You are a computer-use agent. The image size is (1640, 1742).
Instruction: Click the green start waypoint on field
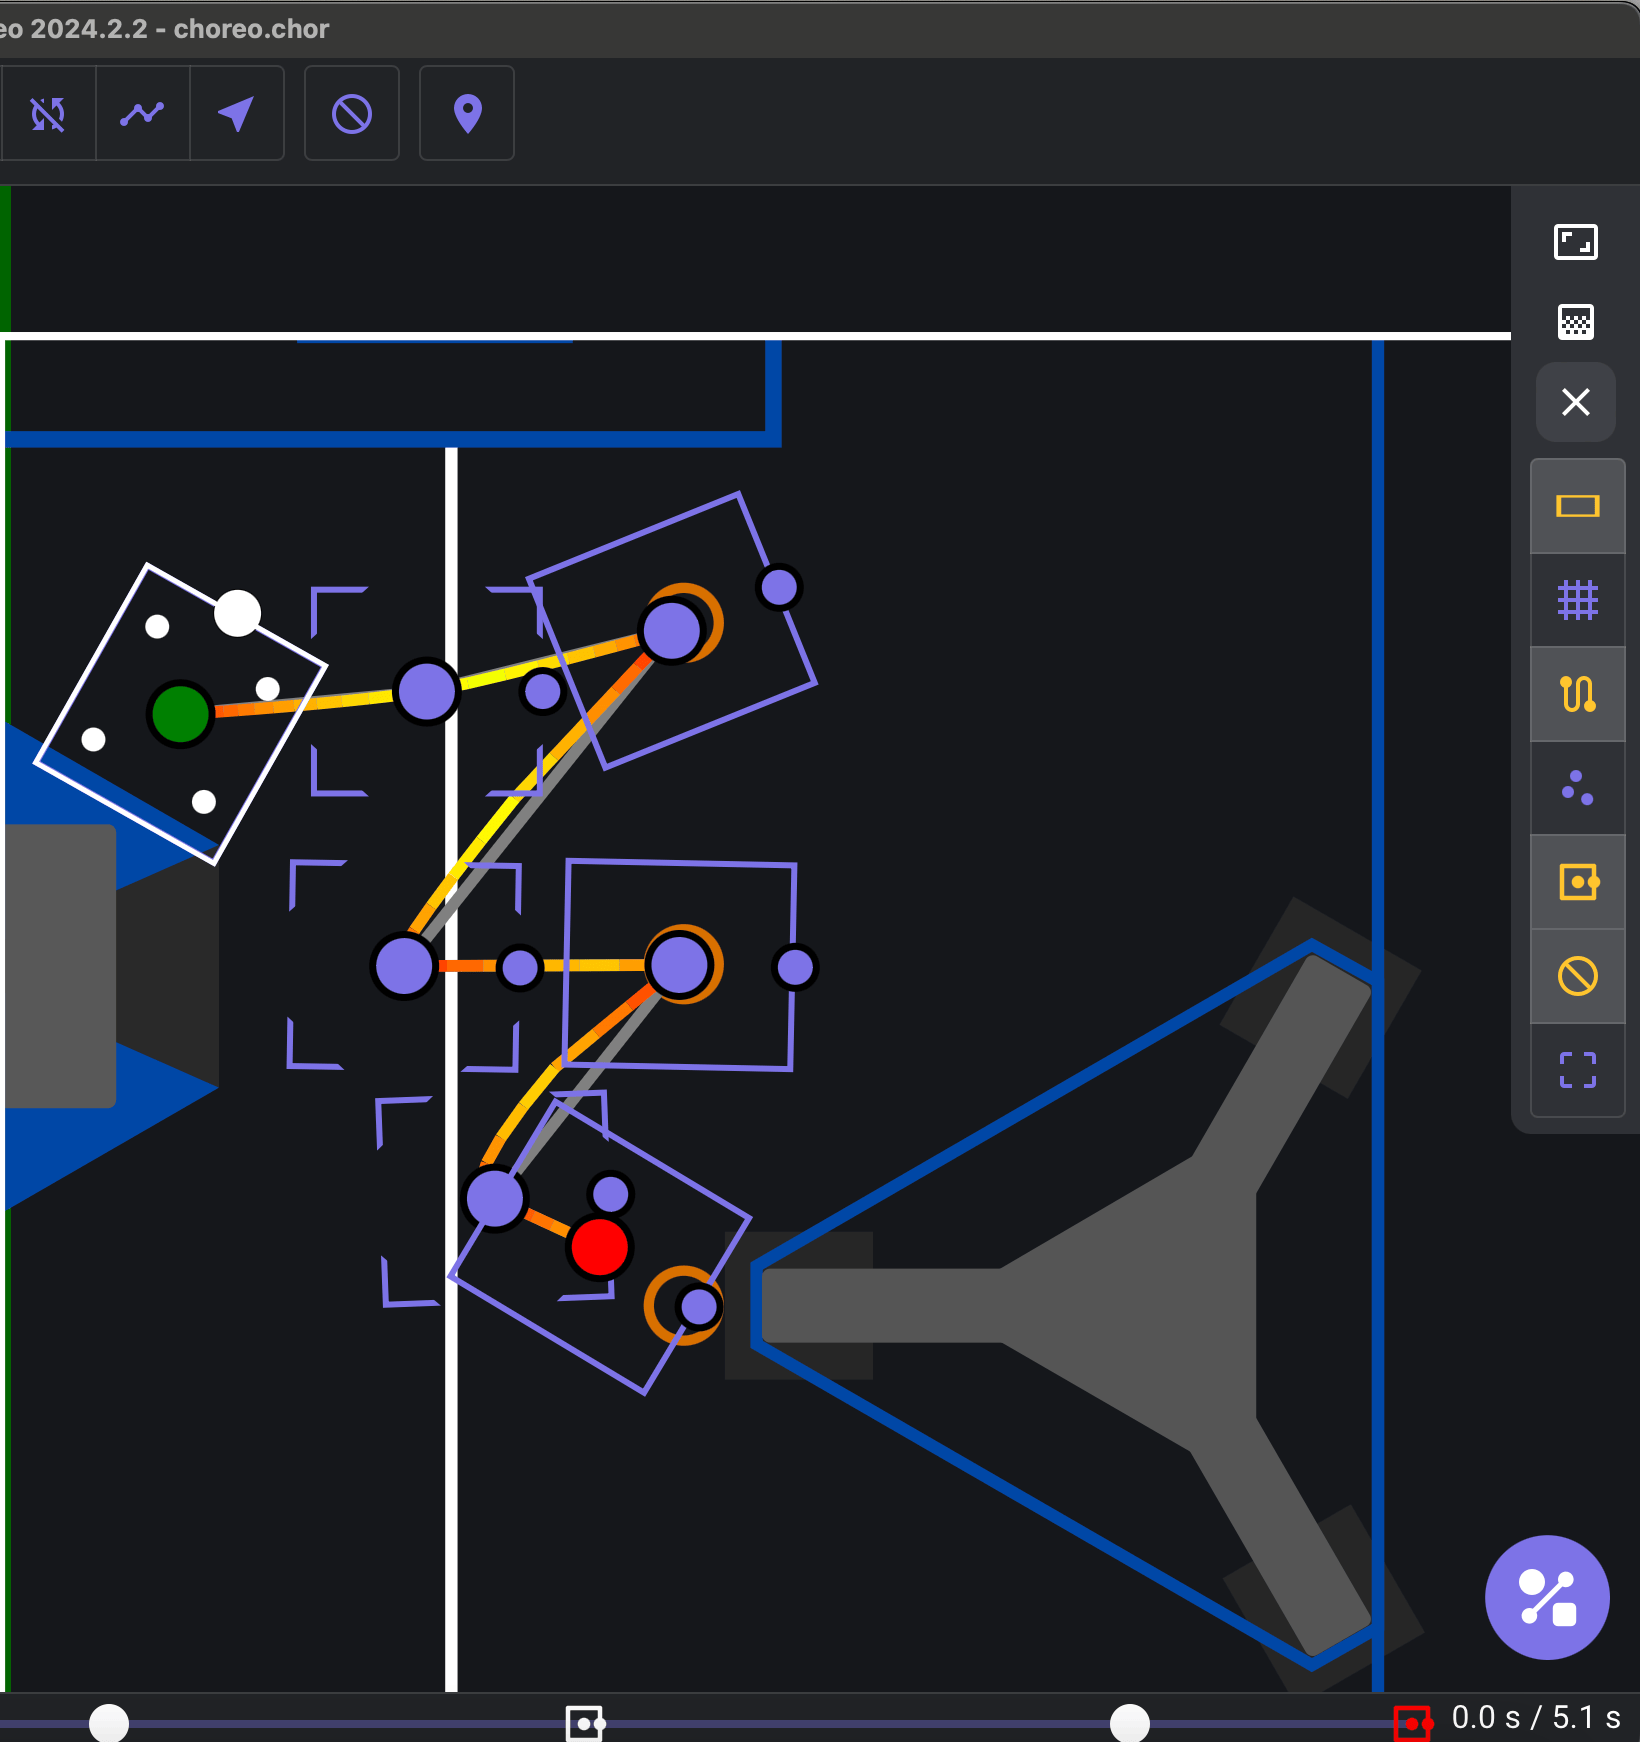180,714
